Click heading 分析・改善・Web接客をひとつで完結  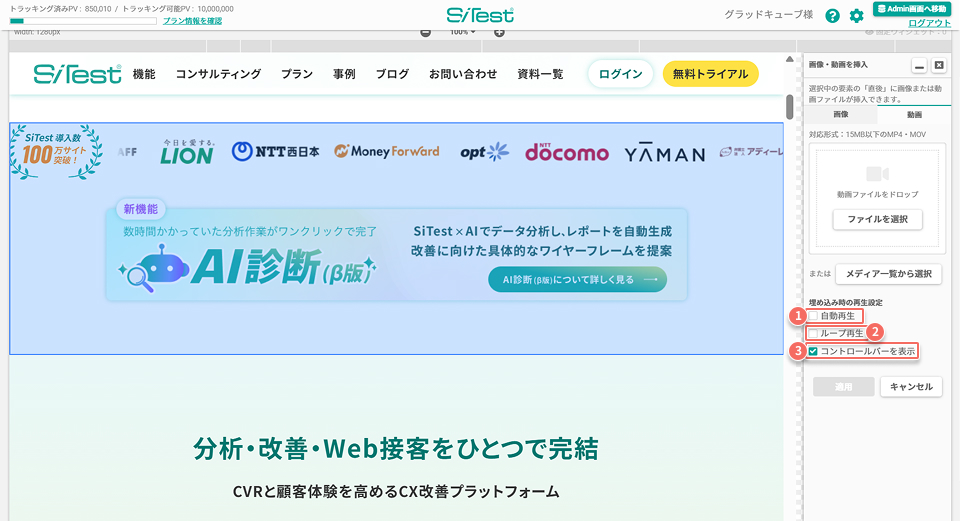tap(396, 449)
